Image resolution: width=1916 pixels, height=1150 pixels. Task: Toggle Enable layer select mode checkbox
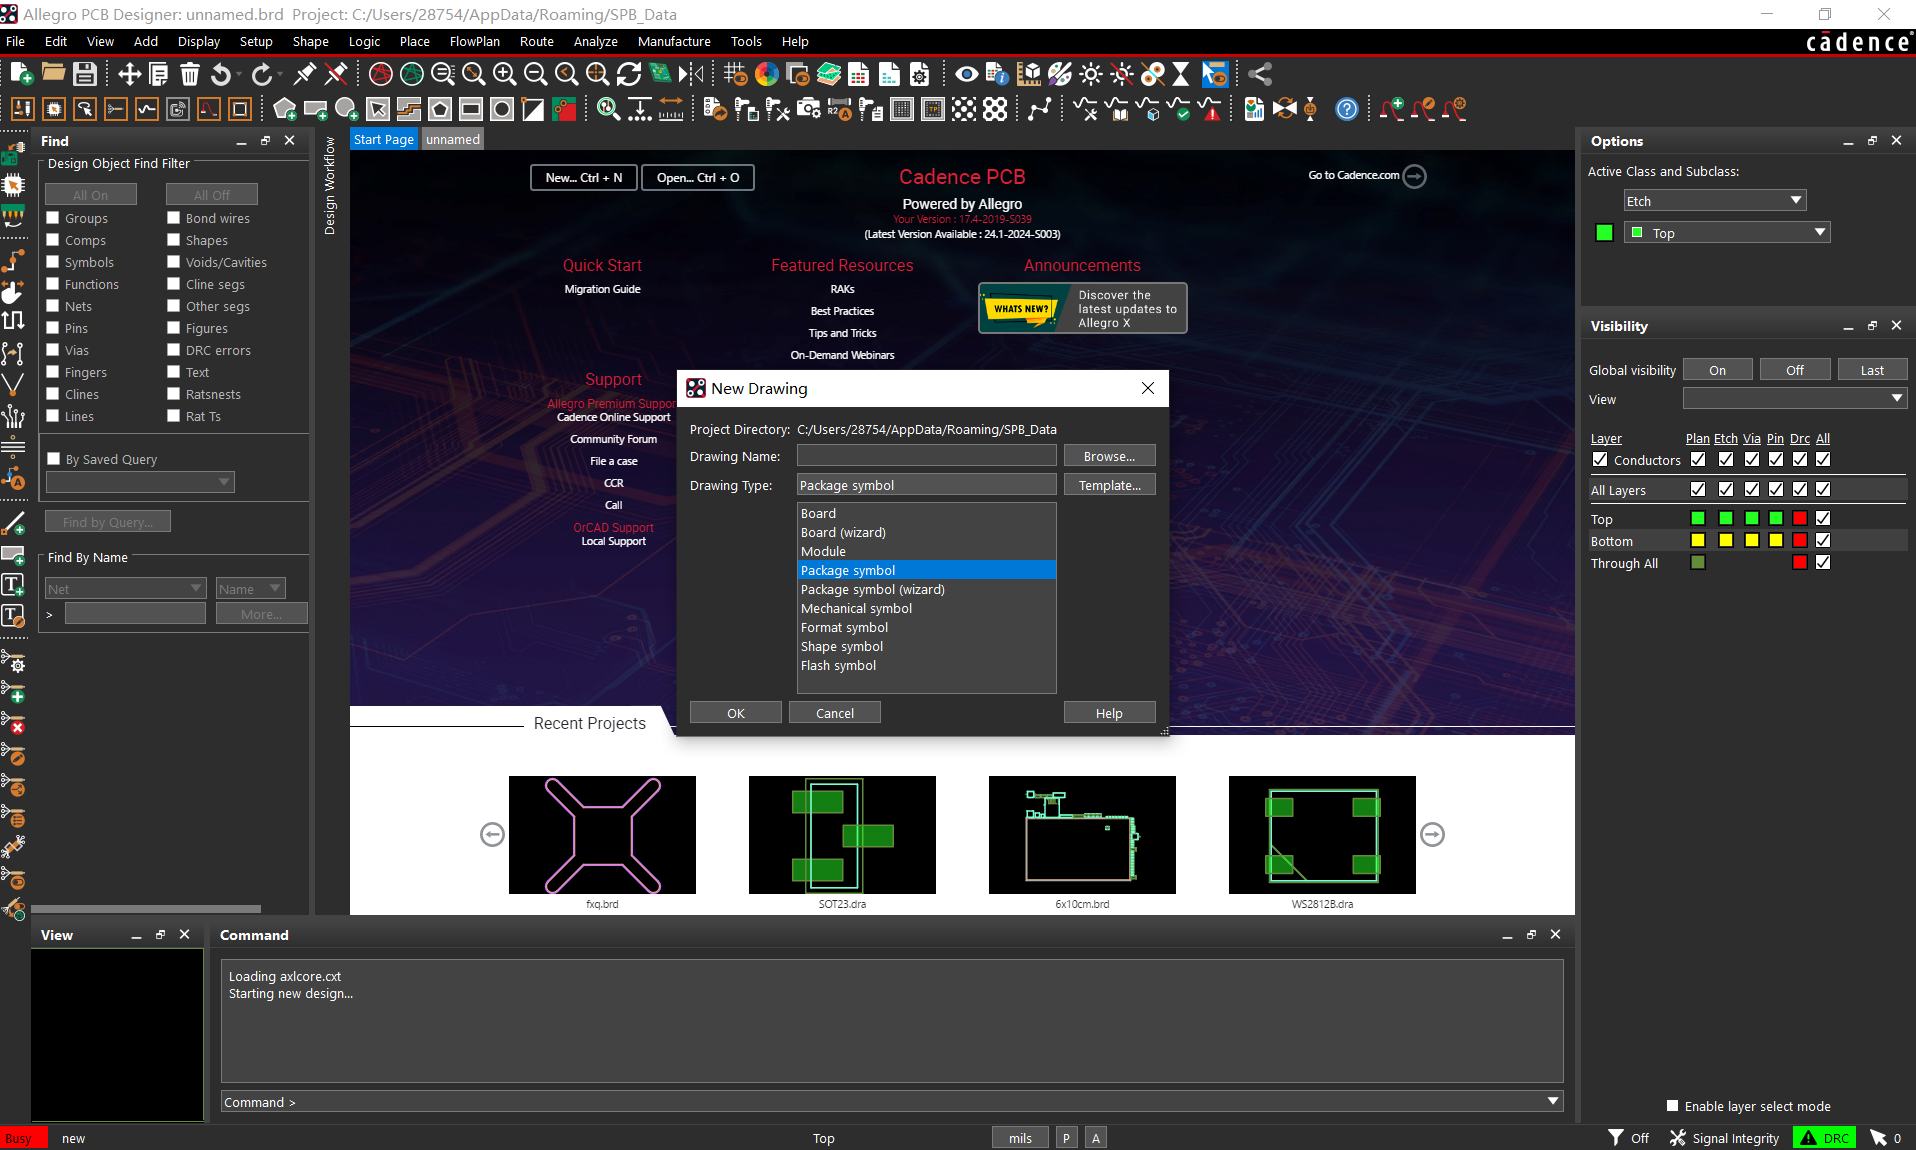[x=1672, y=1106]
